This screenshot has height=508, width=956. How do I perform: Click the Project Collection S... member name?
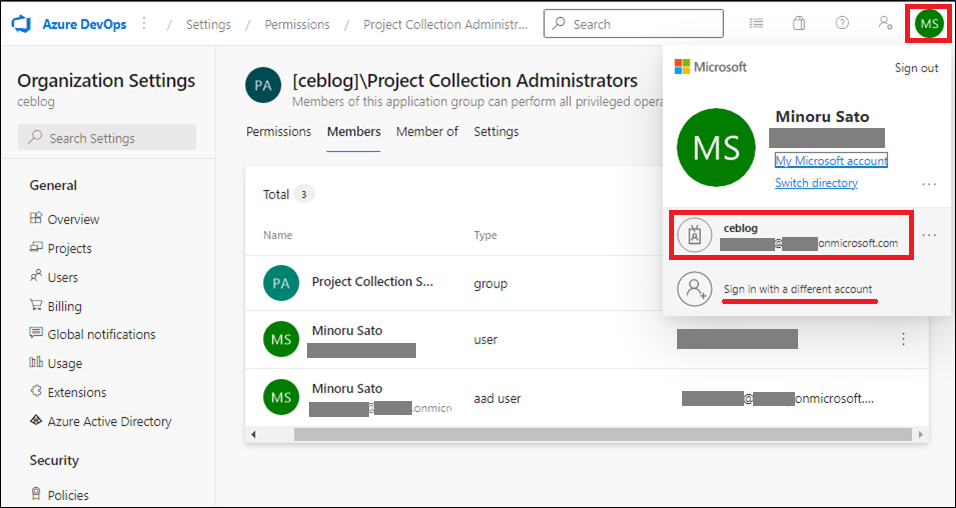[x=373, y=282]
